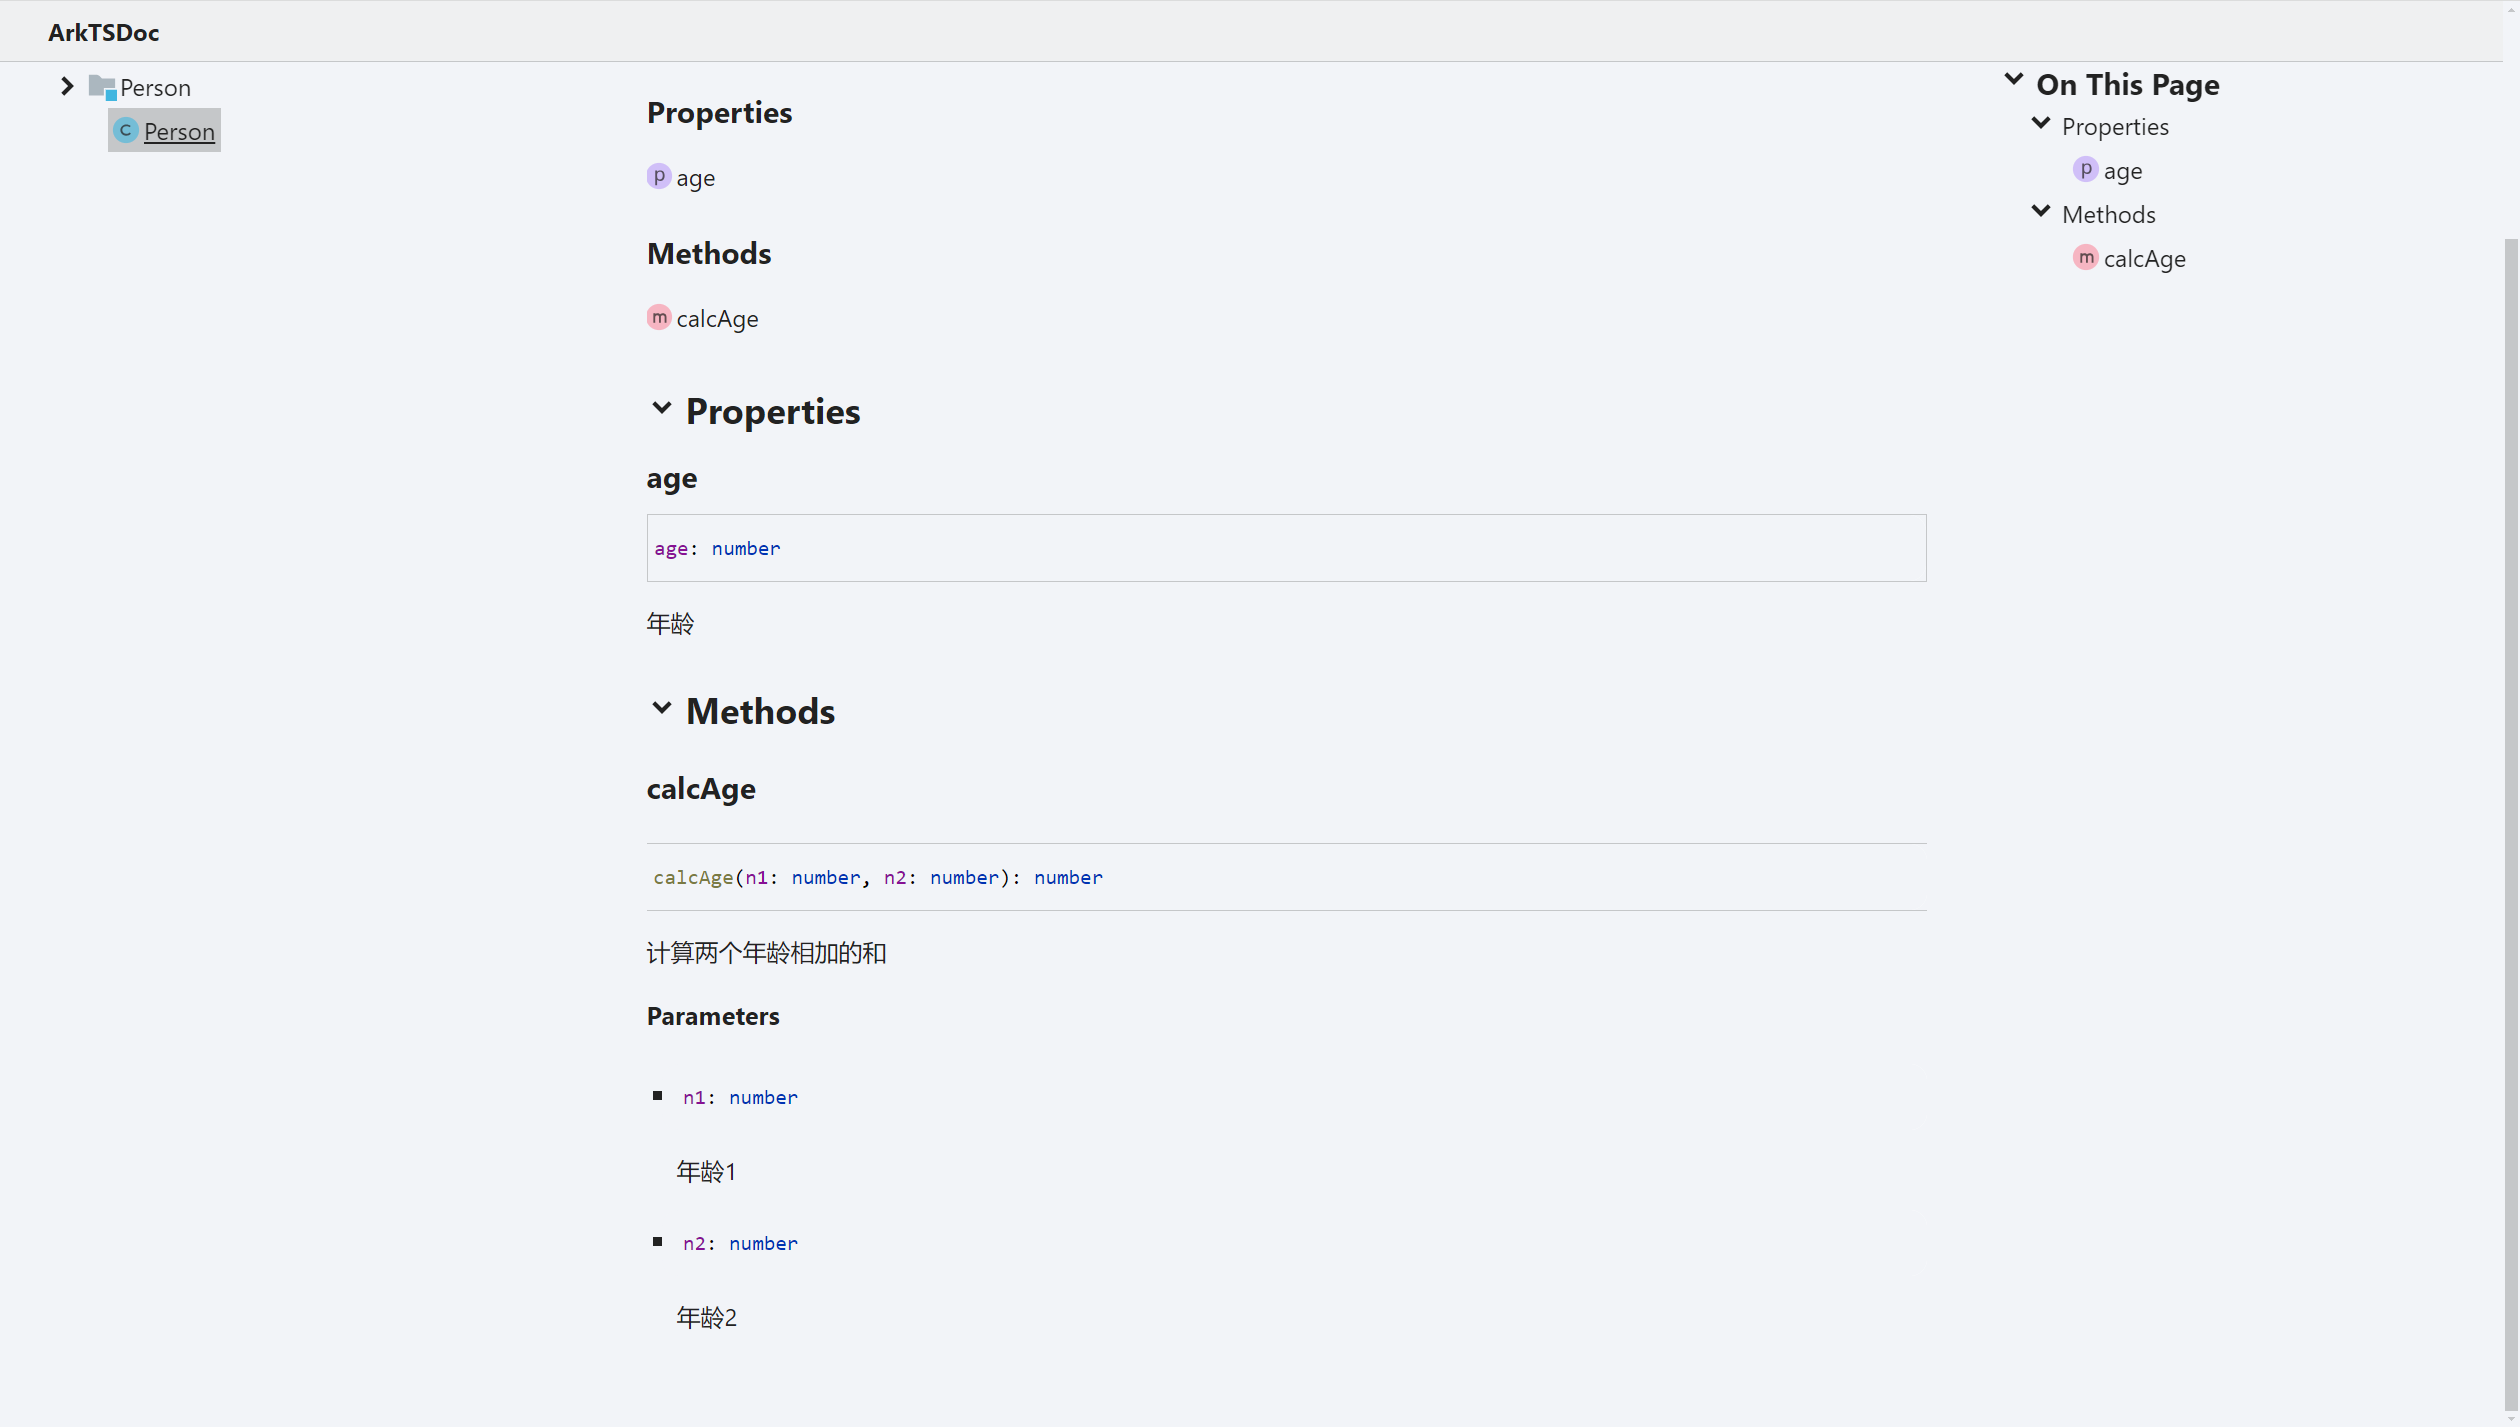The width and height of the screenshot is (2520, 1427).
Task: Go to age in On This Page
Action: [x=2122, y=171]
